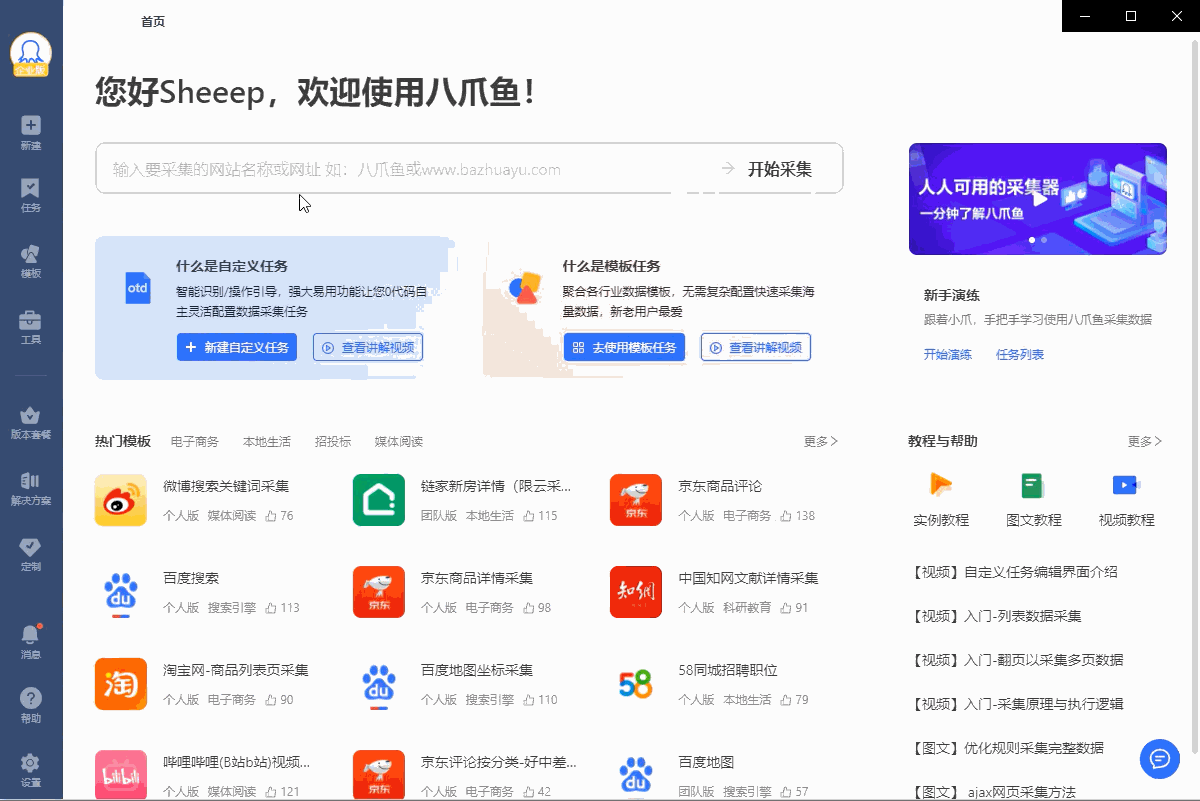Open the chat support bubble icon
The height and width of the screenshot is (801, 1200).
click(1160, 758)
